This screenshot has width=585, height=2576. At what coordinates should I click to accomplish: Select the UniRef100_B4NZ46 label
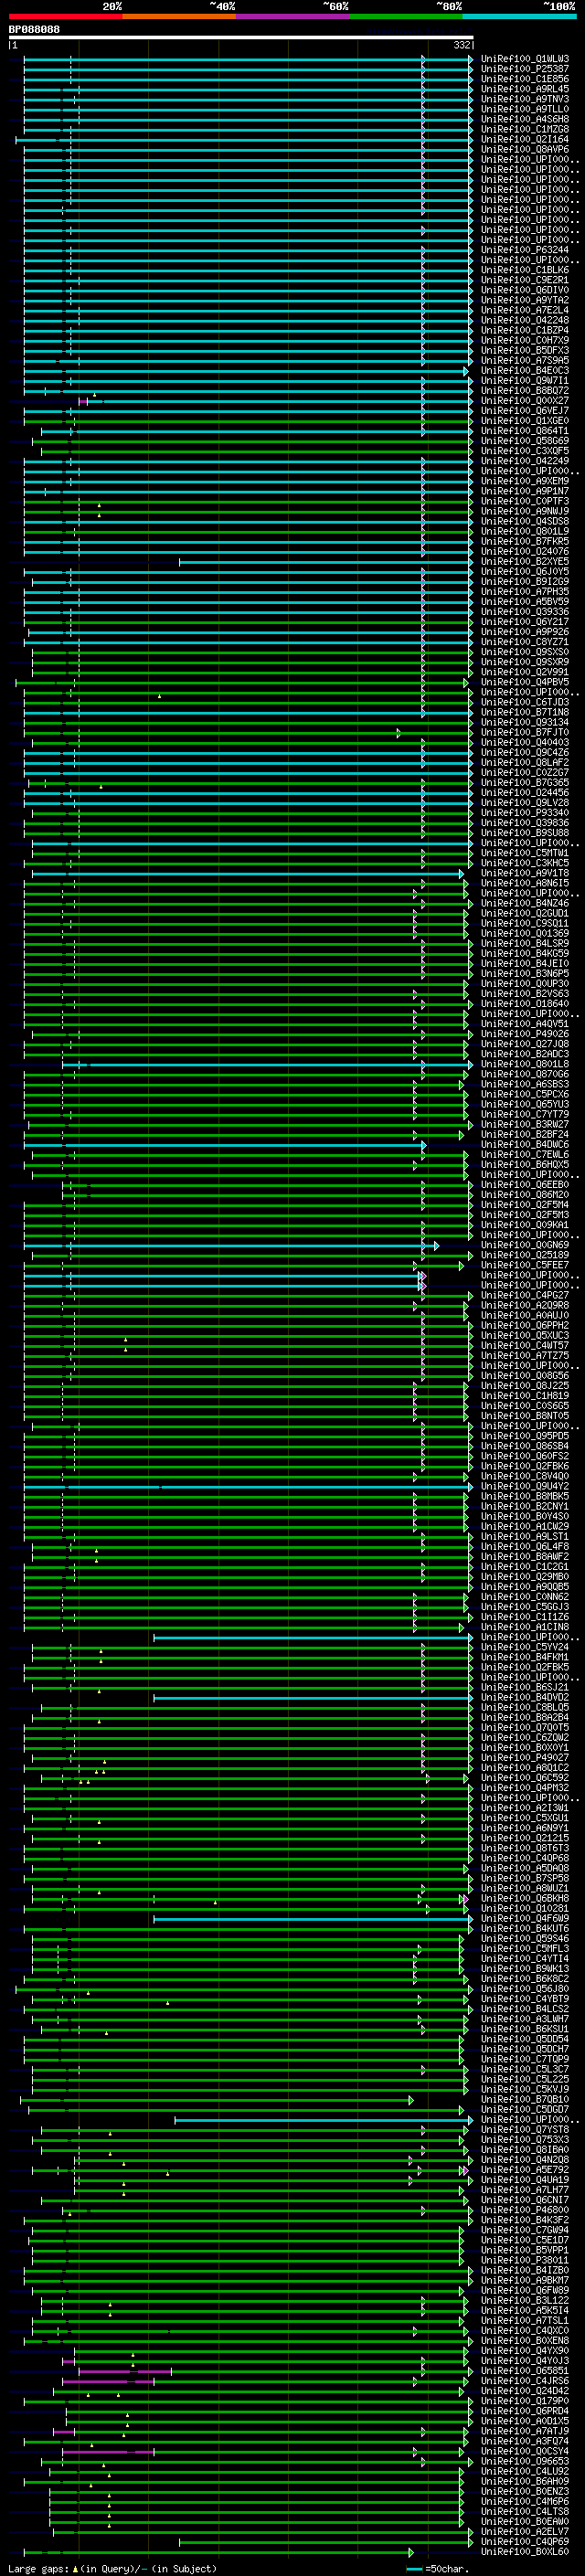(525, 903)
